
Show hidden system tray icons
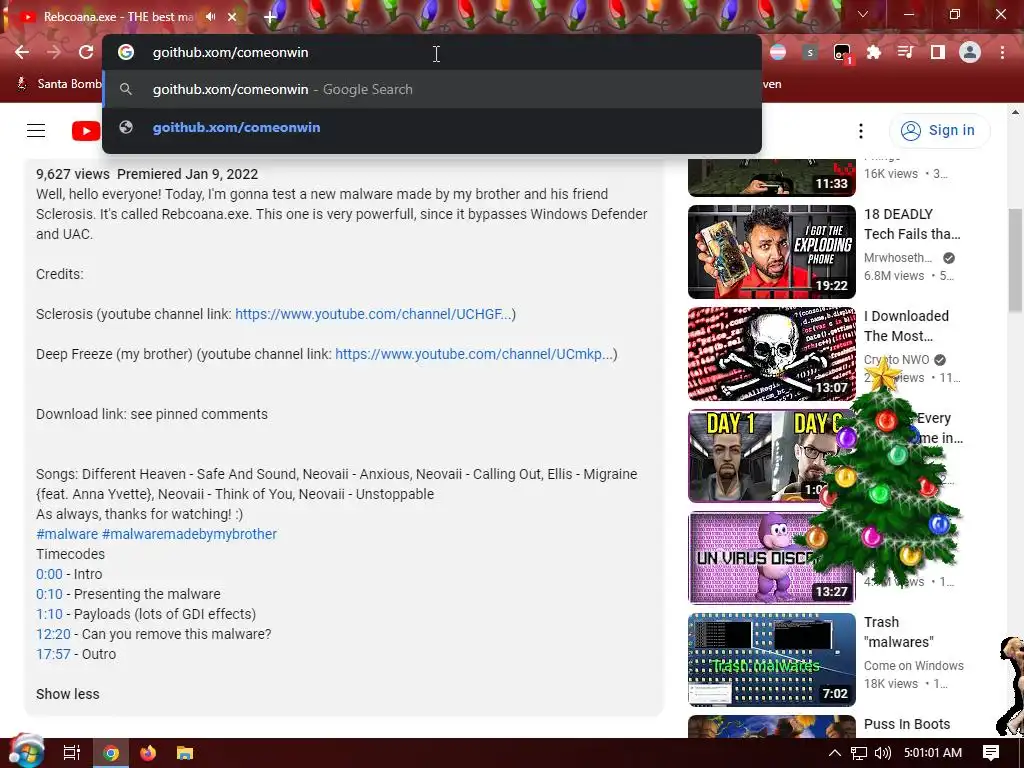click(x=834, y=753)
